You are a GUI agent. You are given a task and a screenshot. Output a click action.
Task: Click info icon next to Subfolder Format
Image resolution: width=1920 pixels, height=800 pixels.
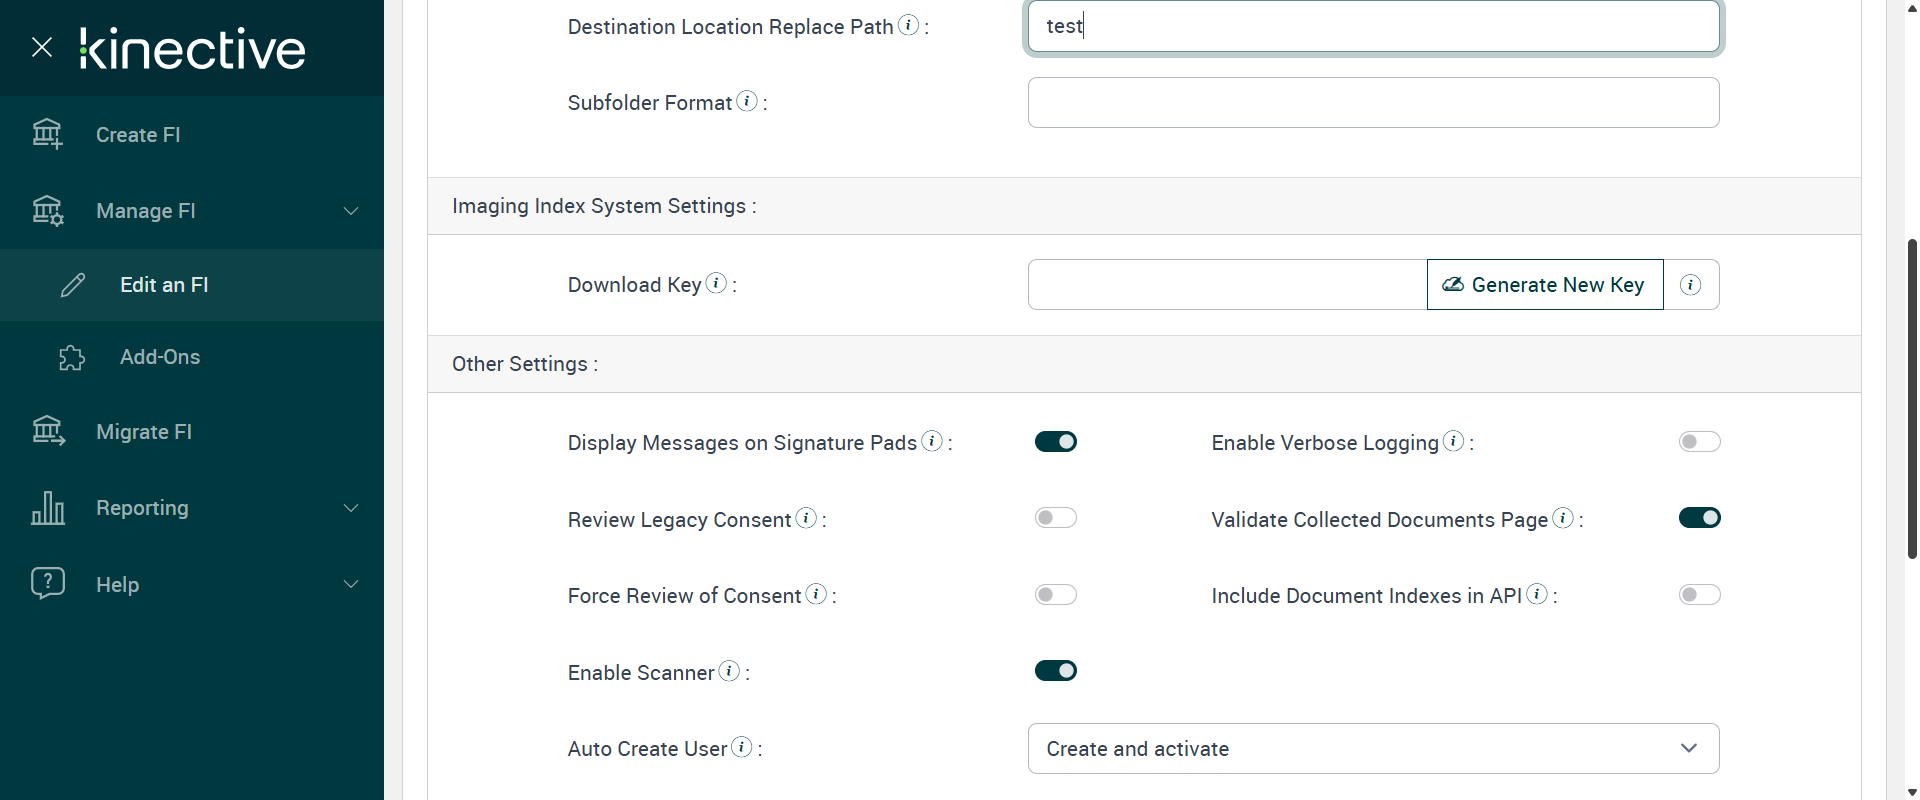click(x=747, y=101)
